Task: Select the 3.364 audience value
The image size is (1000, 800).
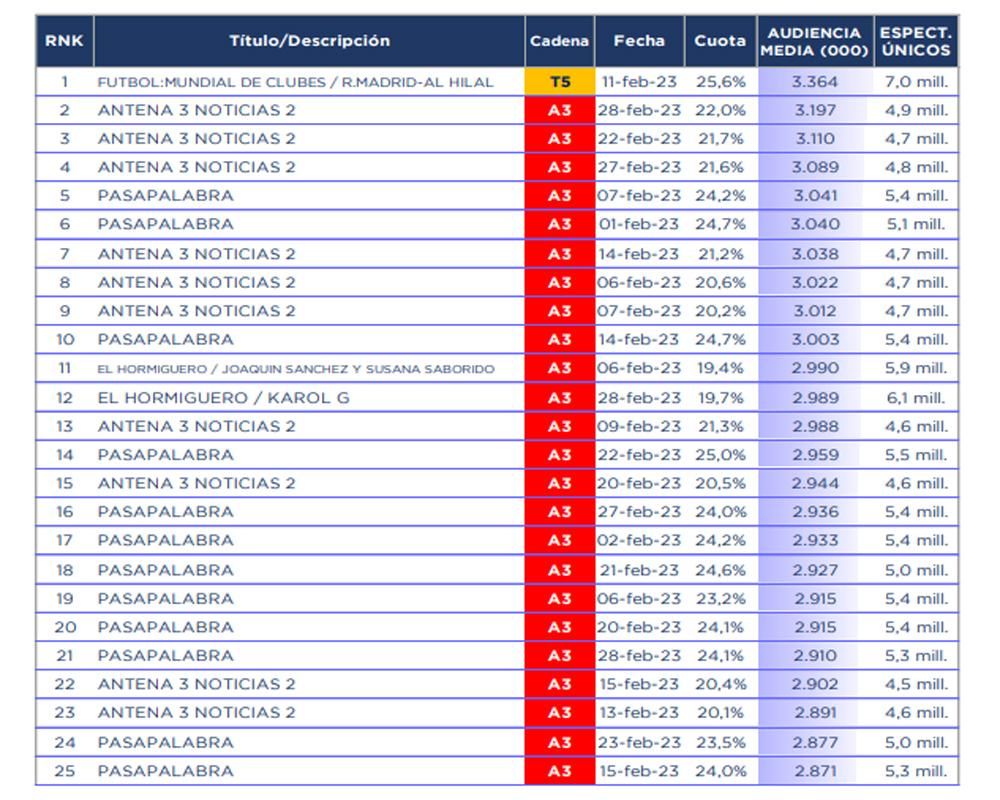Action: pyautogui.click(x=815, y=82)
